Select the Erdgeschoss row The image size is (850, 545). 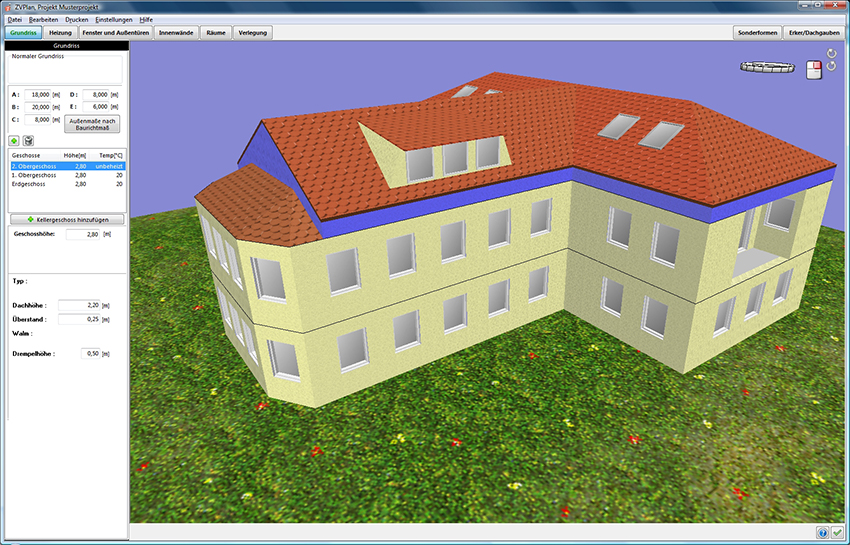pos(68,184)
